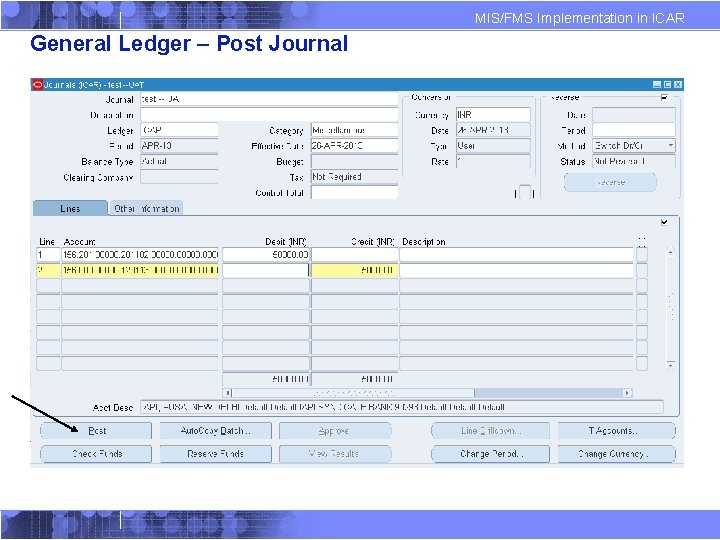Image resolution: width=720 pixels, height=540 pixels.
Task: Click the Post button
Action: pyautogui.click(x=96, y=431)
